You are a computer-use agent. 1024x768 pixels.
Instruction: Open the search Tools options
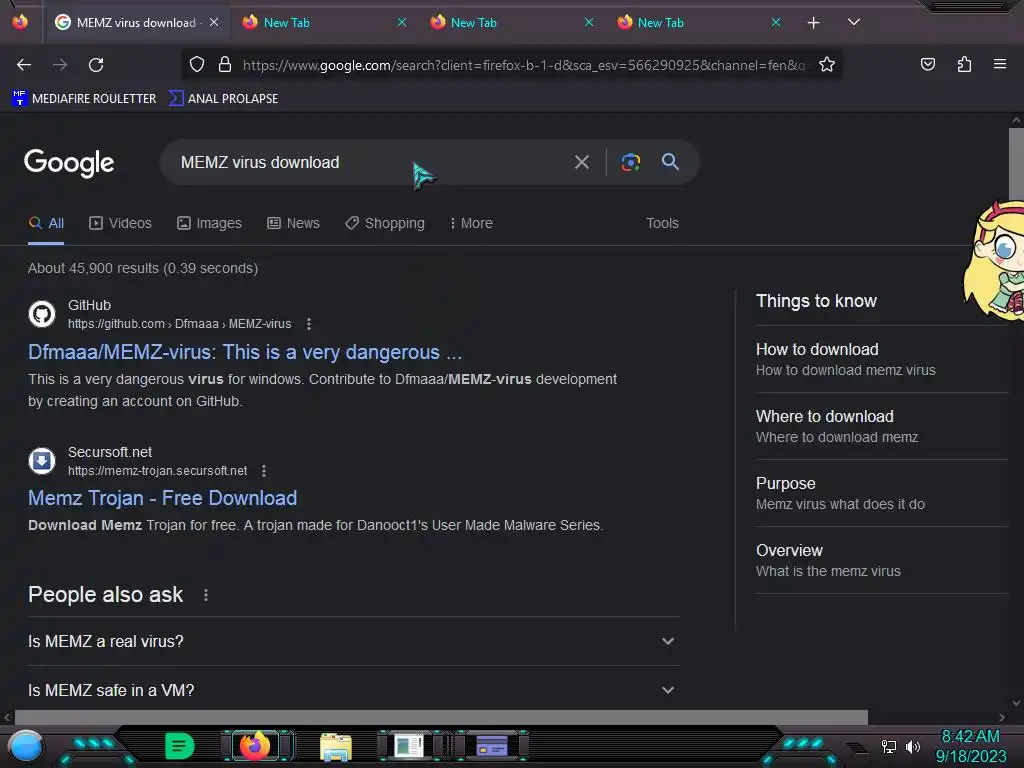point(662,223)
